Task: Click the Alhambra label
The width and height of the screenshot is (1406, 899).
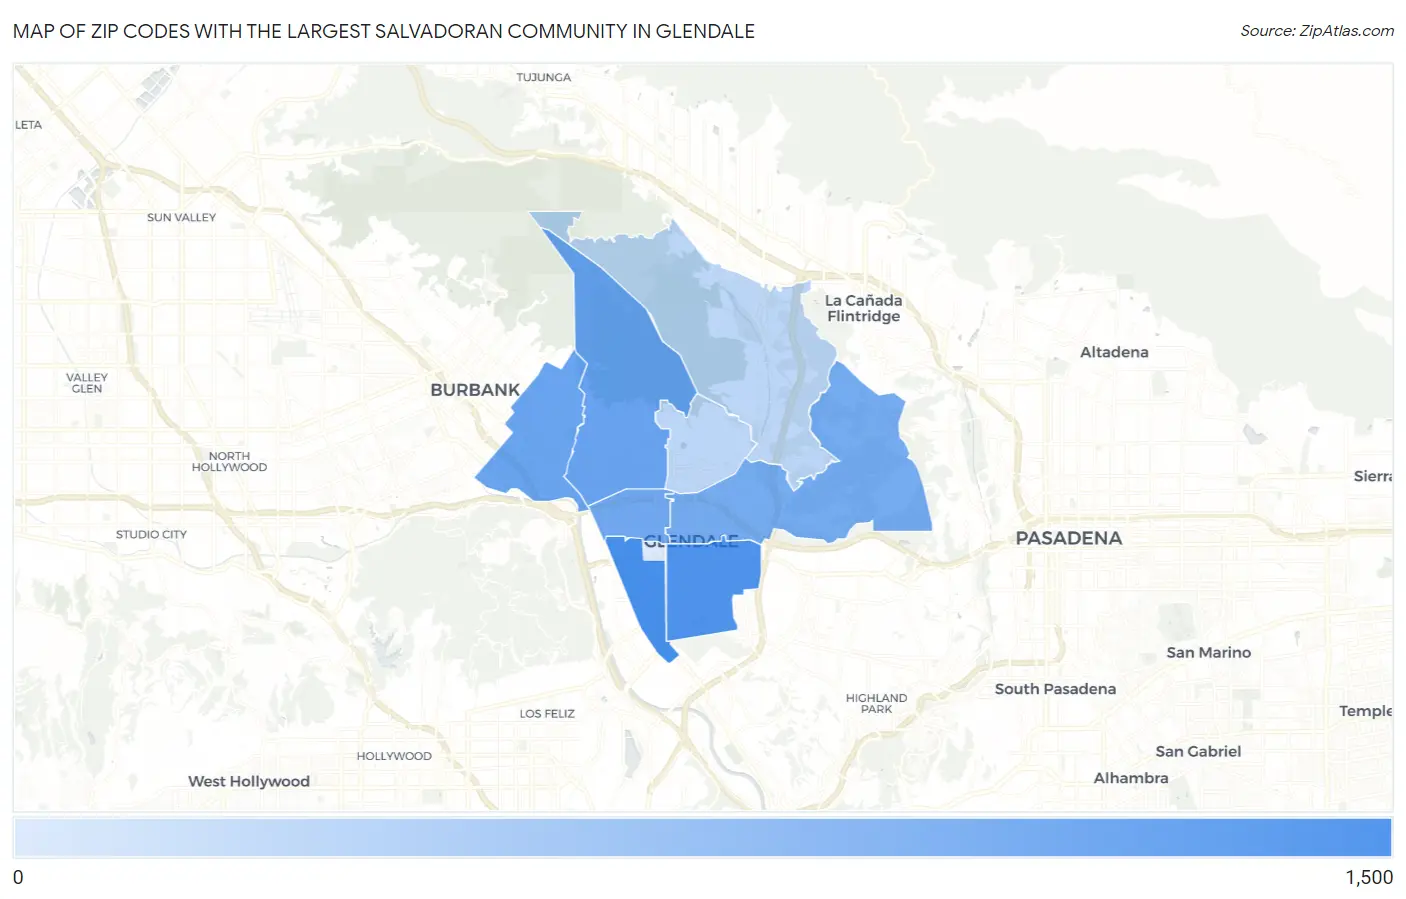Action: [x=1131, y=778]
